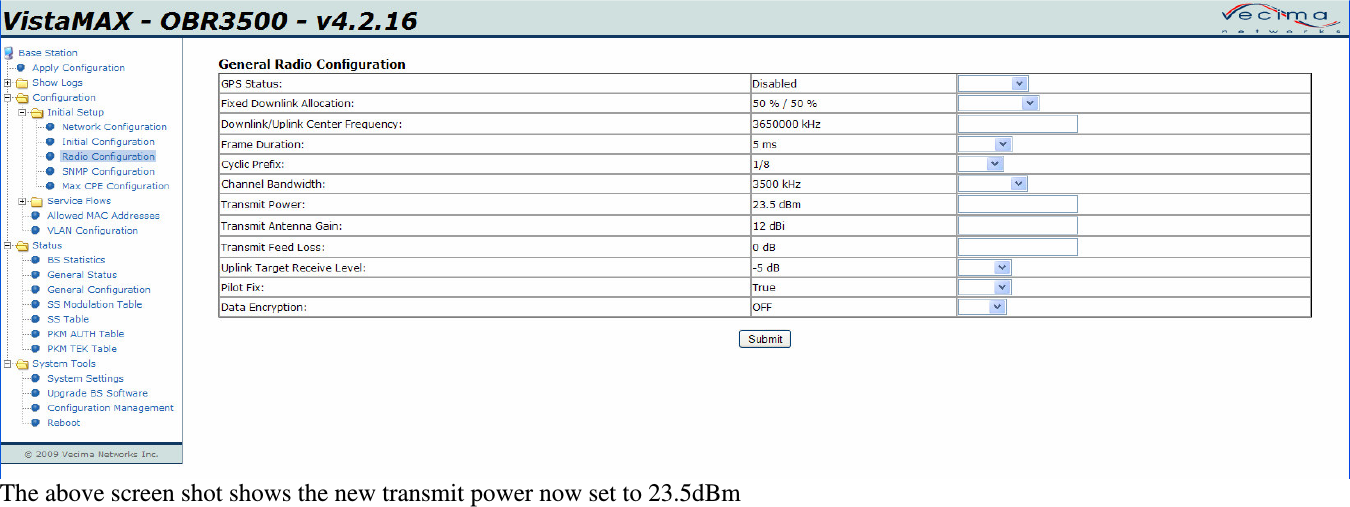The height and width of the screenshot is (507, 1350).
Task: Collapse the Initial Setup tree node
Action: point(23,113)
